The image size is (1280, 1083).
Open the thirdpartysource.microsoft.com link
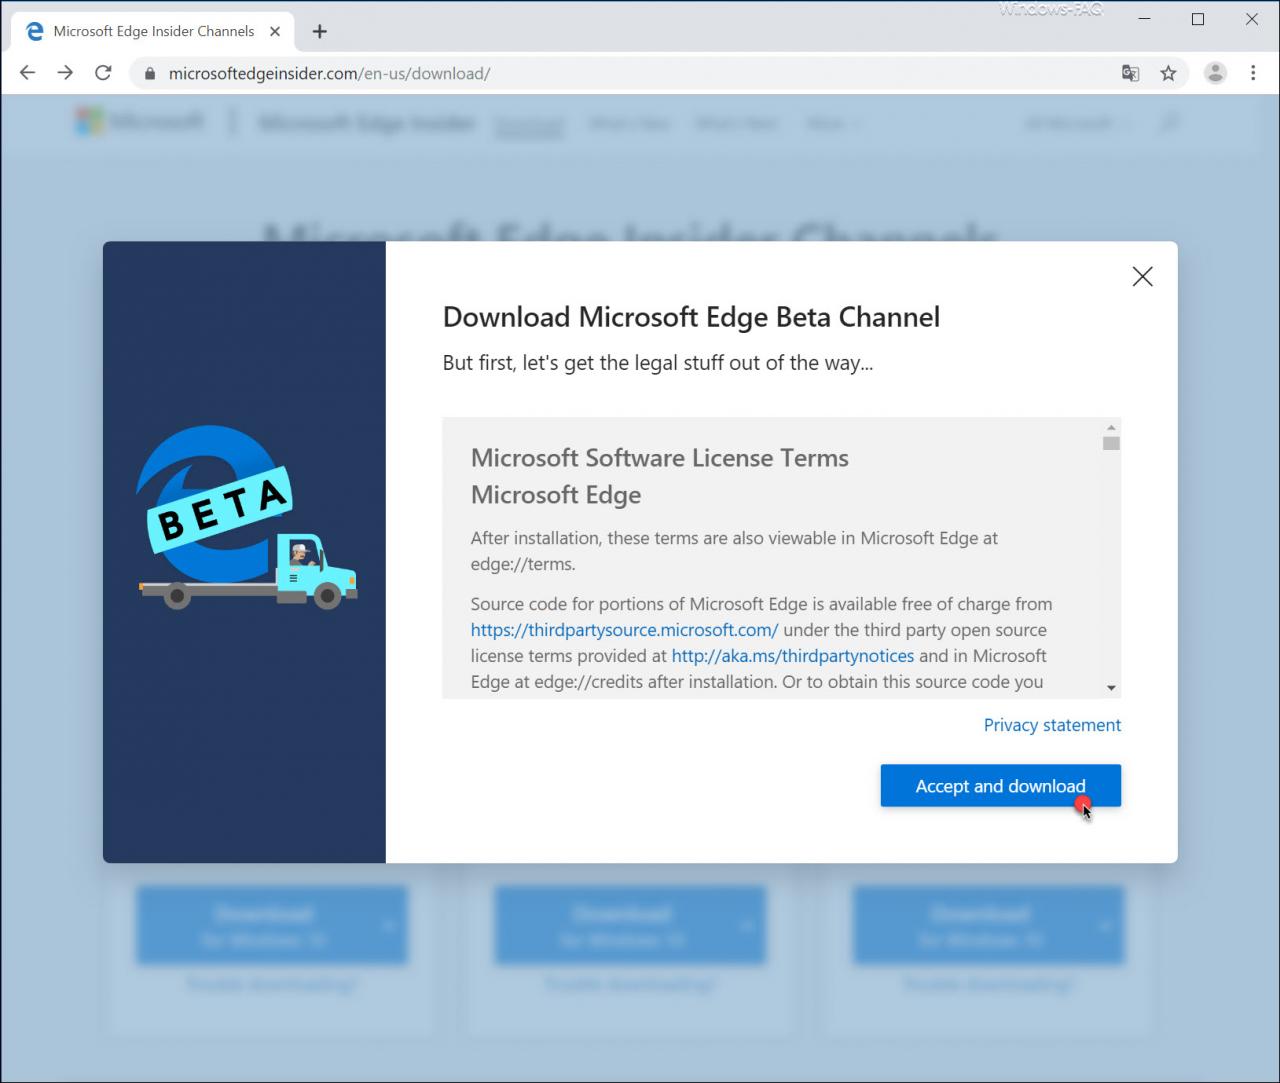coord(624,630)
